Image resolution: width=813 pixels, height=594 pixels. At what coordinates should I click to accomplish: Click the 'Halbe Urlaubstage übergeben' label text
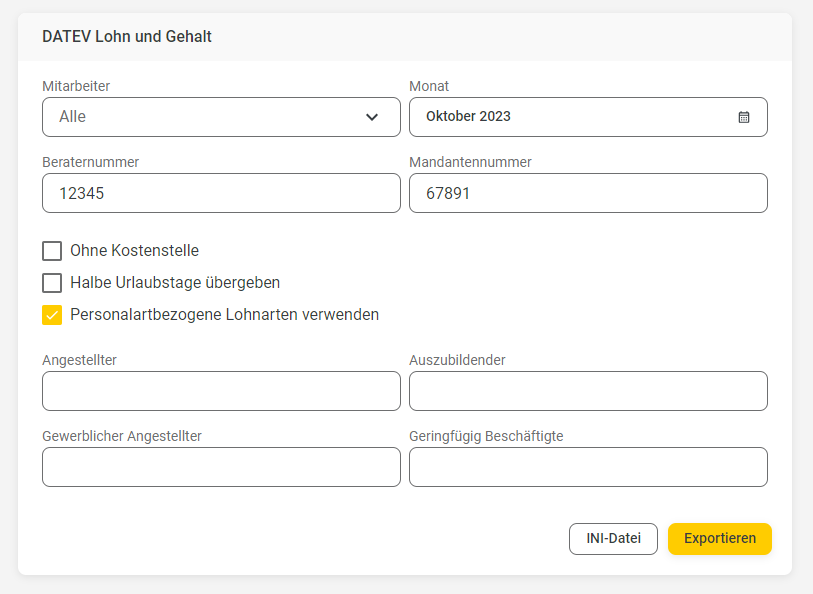(x=175, y=283)
